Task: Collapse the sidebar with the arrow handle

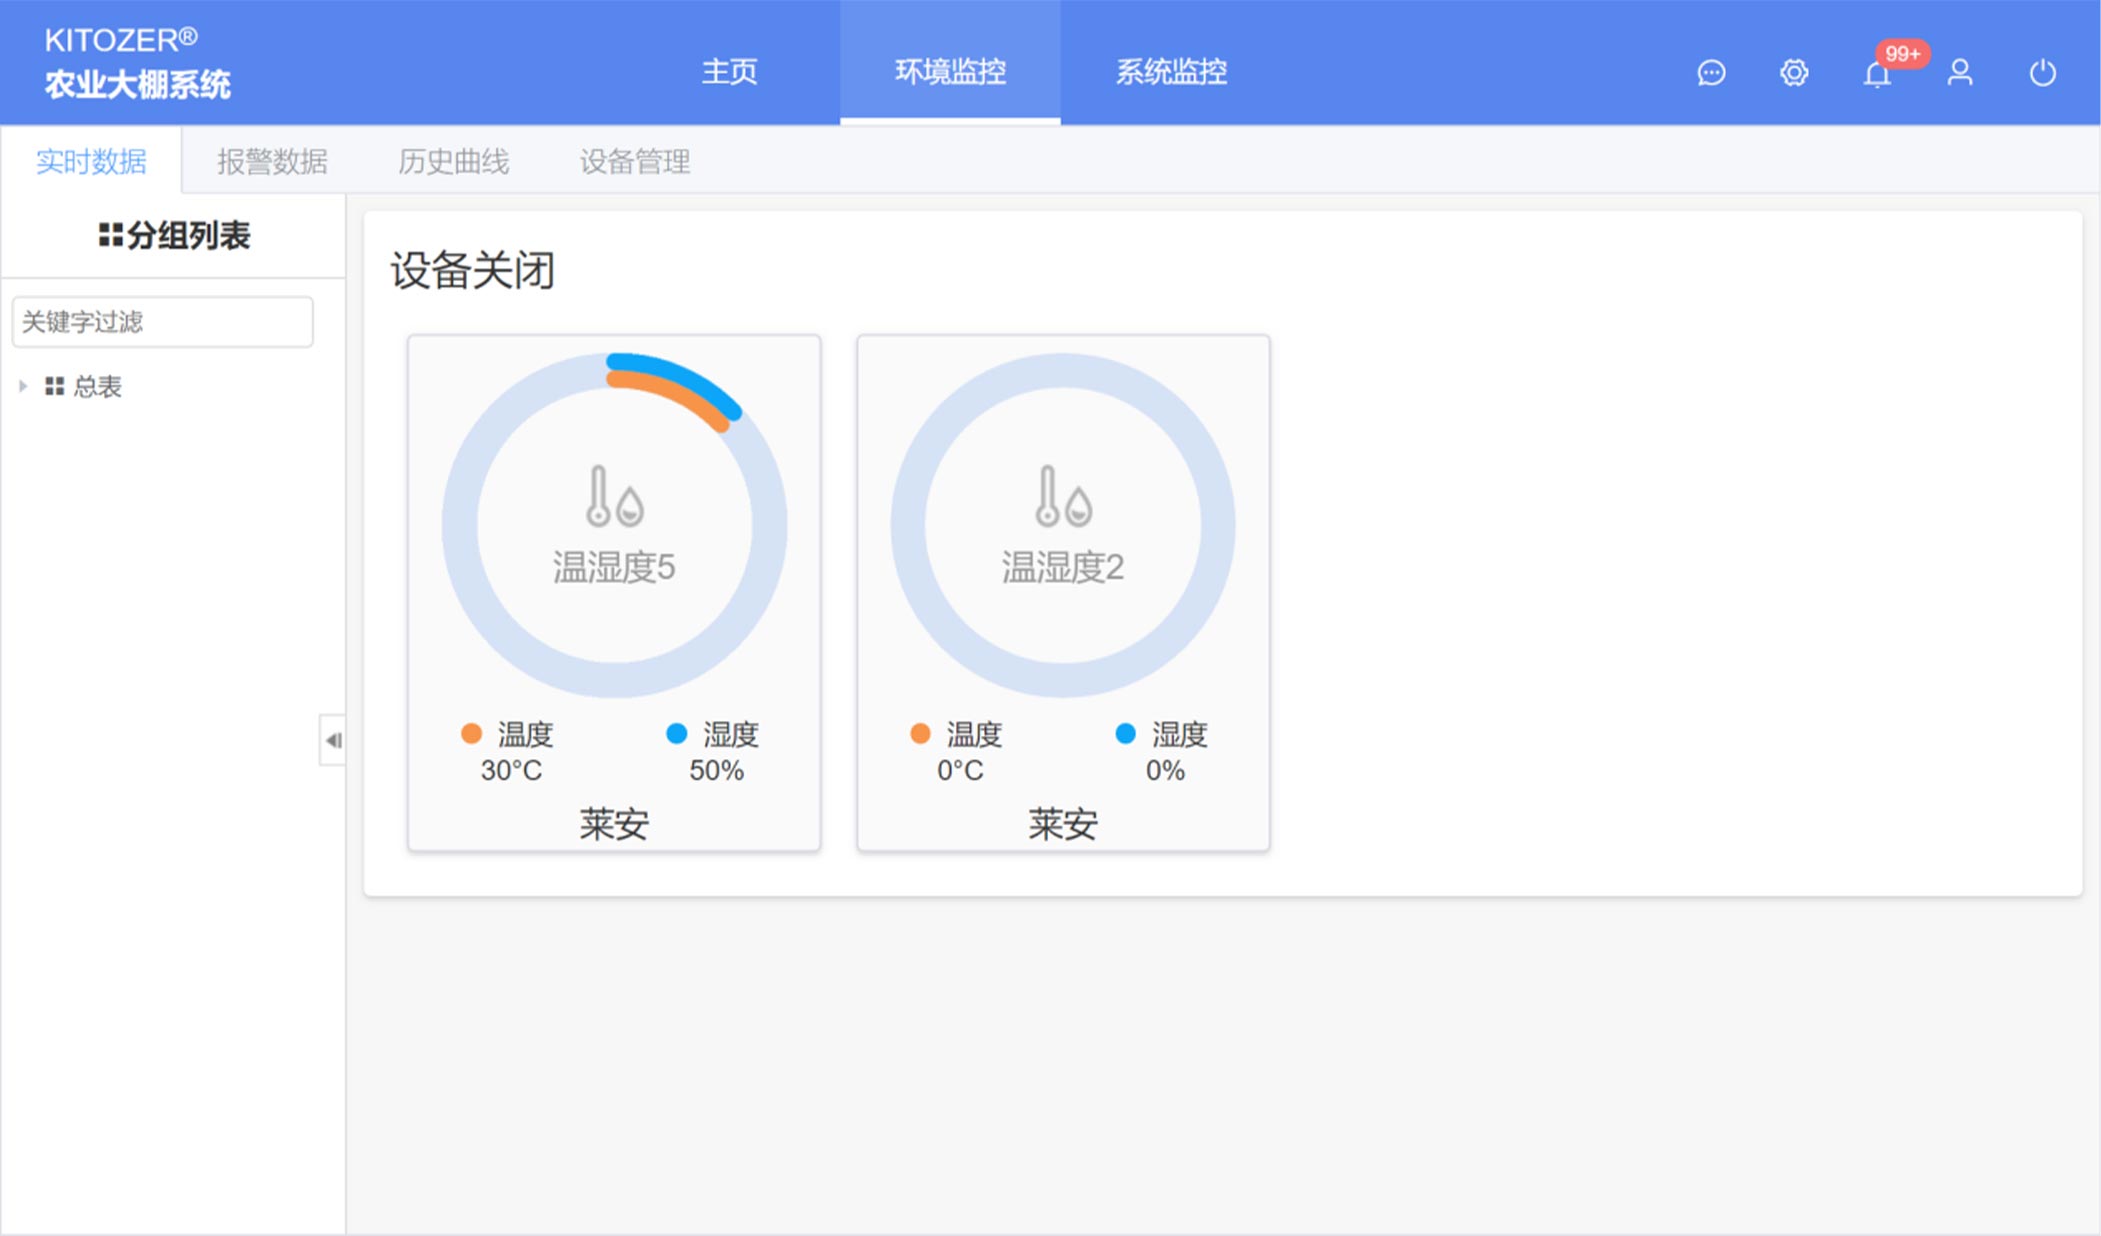Action: 333,740
